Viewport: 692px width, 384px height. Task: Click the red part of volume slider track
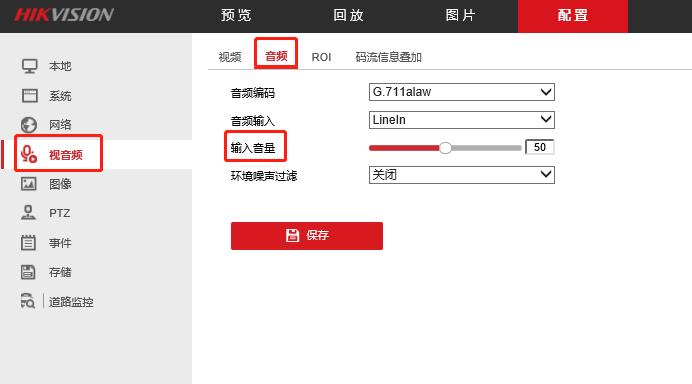tap(404, 148)
